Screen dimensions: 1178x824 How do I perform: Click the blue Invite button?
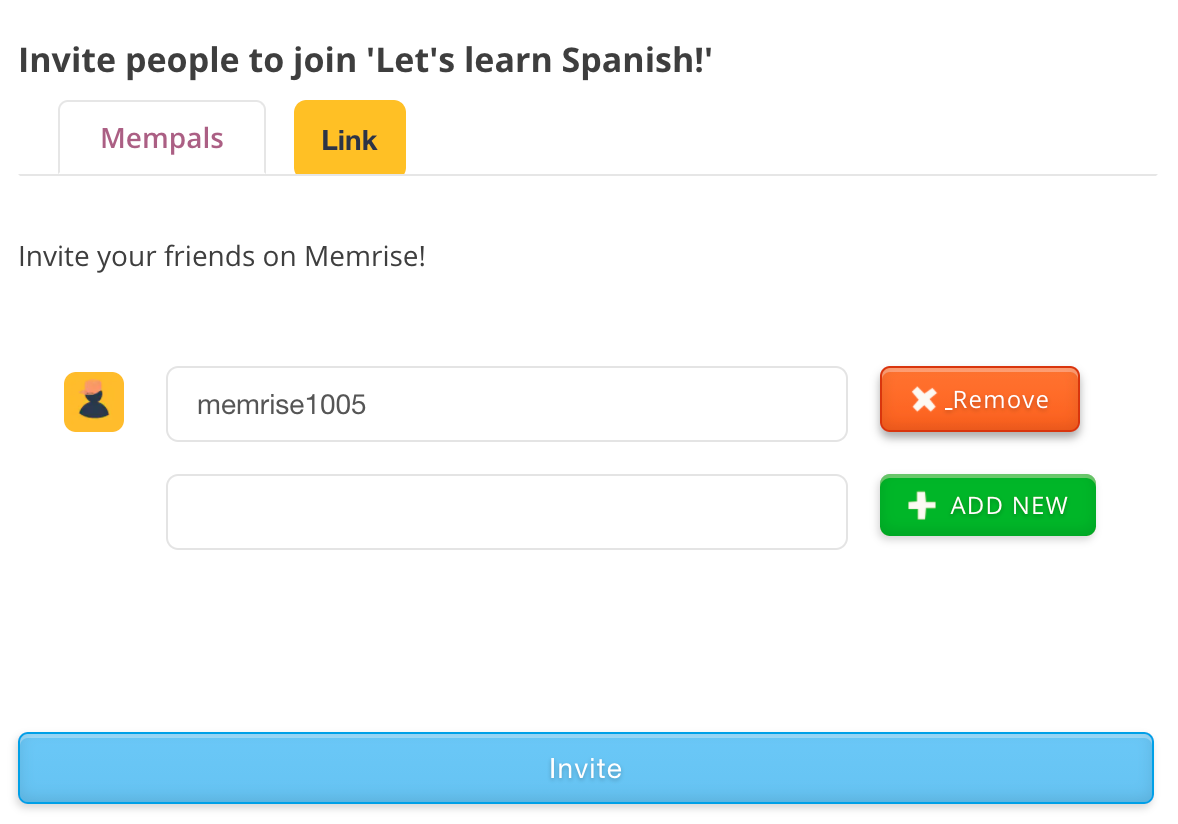585,768
